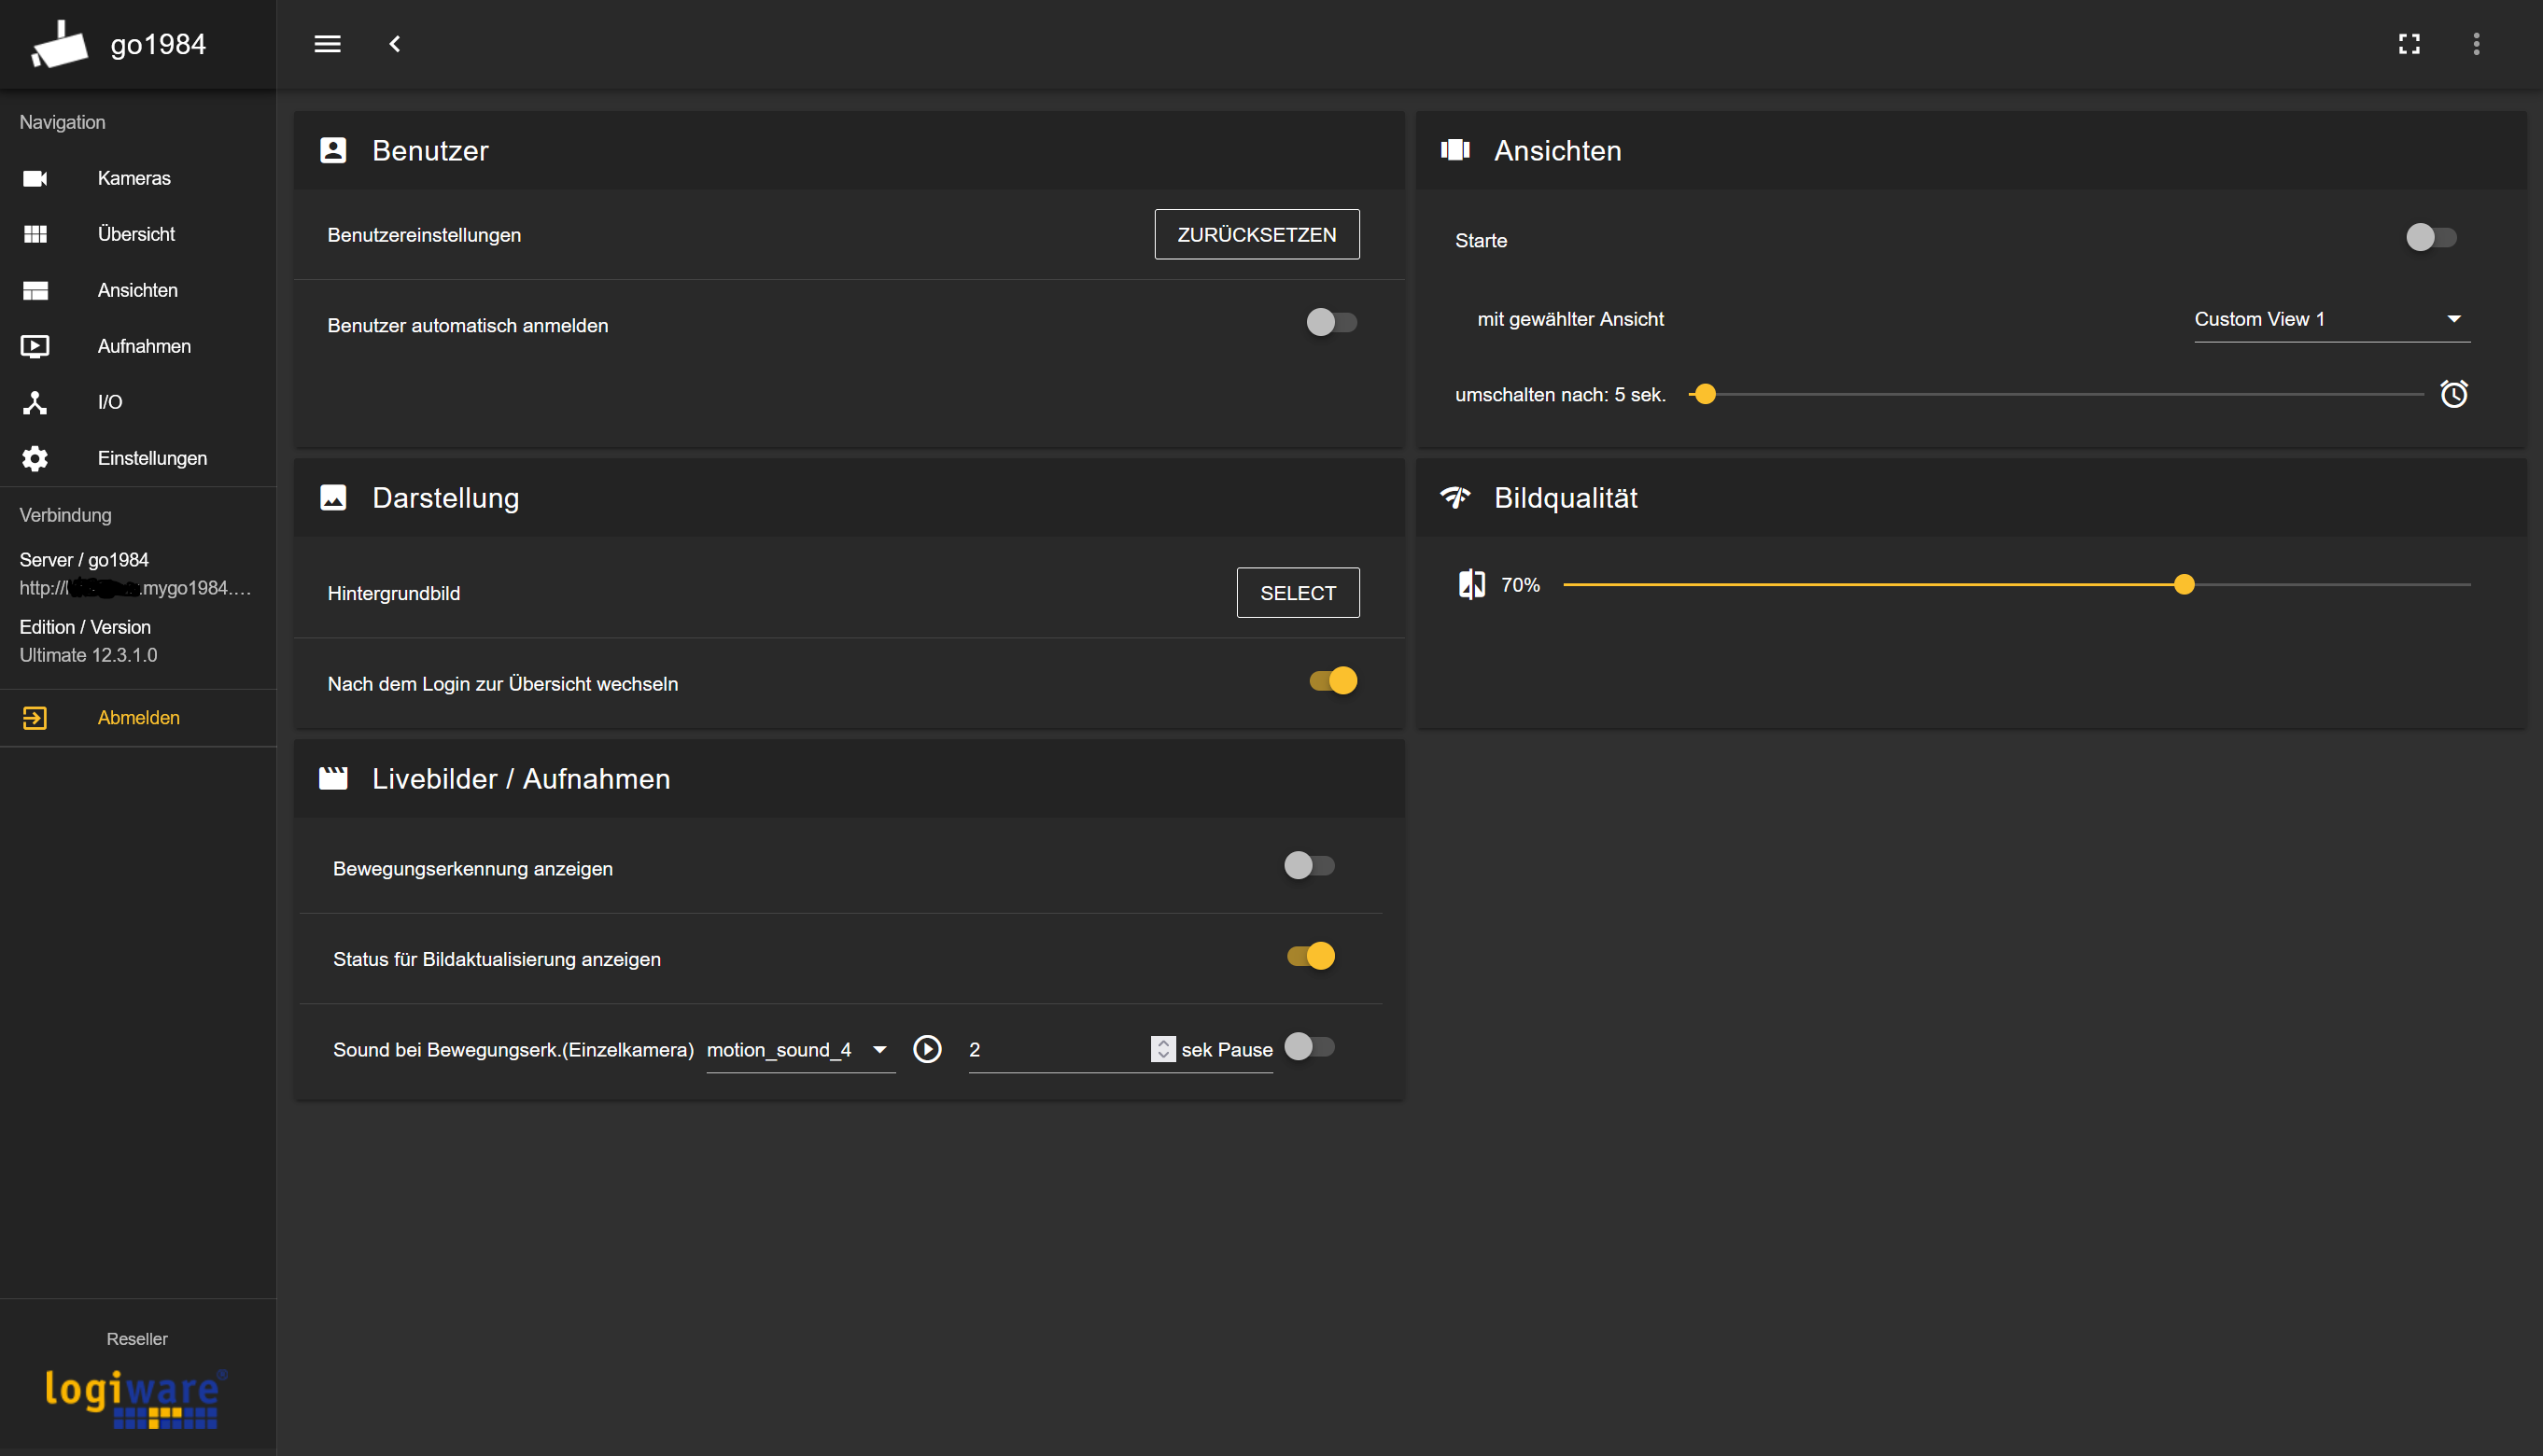Enable showing motion detection toggle
2543x1456 pixels.
point(1309,865)
